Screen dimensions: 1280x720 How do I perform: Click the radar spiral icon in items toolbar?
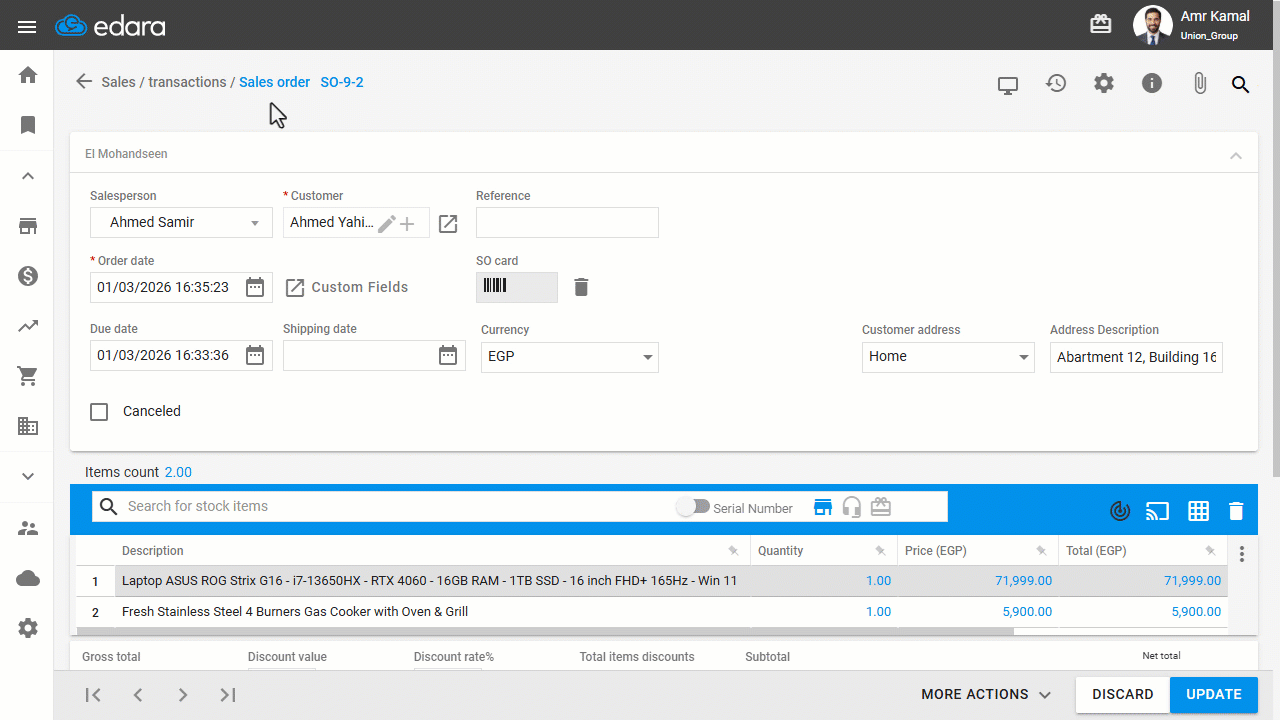[x=1120, y=511]
